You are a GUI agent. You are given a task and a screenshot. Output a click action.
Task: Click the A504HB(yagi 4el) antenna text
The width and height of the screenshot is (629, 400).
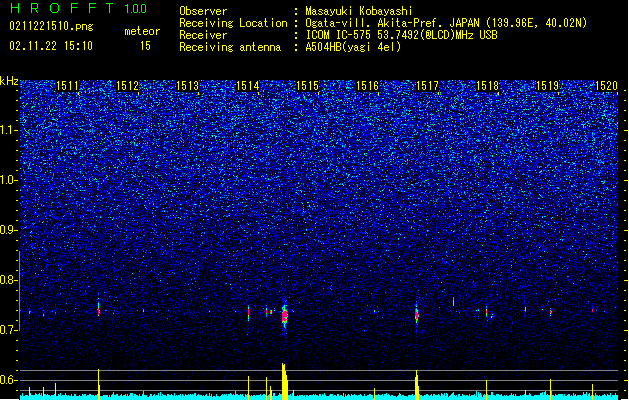(353, 47)
